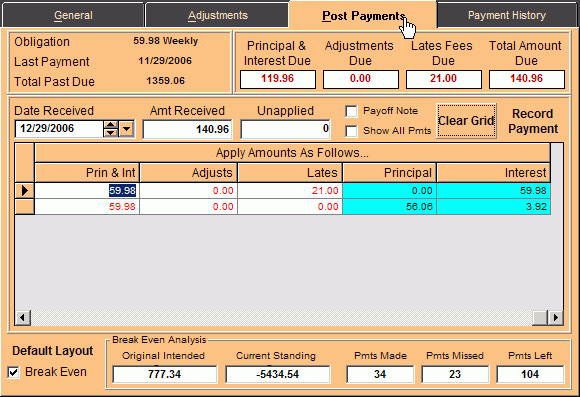Click the Default Layout button
Viewport: 580px width, 397px height.
click(x=53, y=351)
